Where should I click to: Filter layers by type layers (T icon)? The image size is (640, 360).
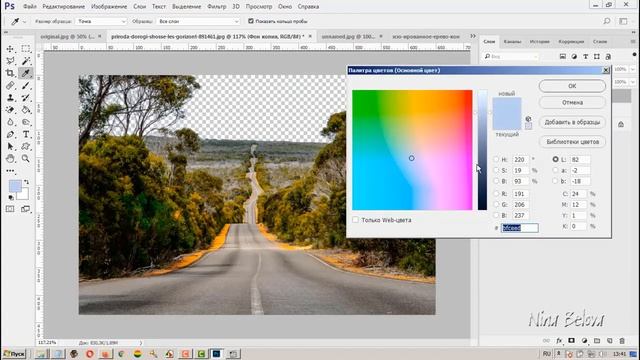pos(585,56)
